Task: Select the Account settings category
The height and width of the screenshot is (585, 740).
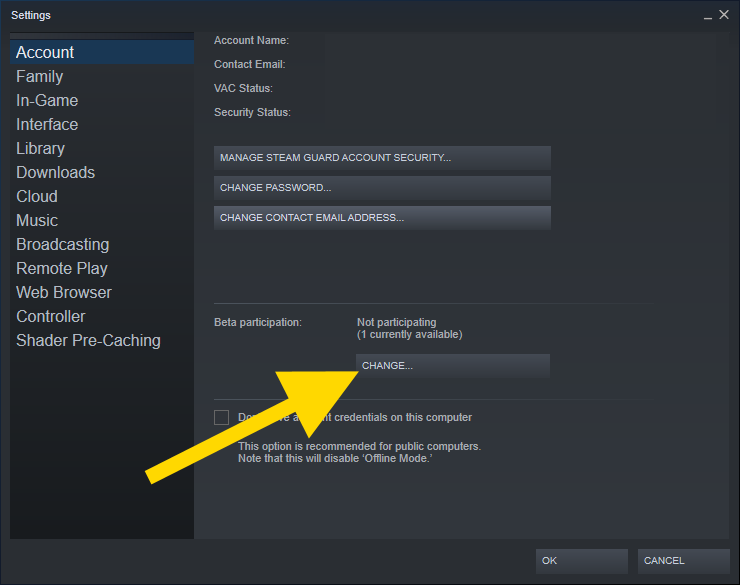Action: (101, 52)
